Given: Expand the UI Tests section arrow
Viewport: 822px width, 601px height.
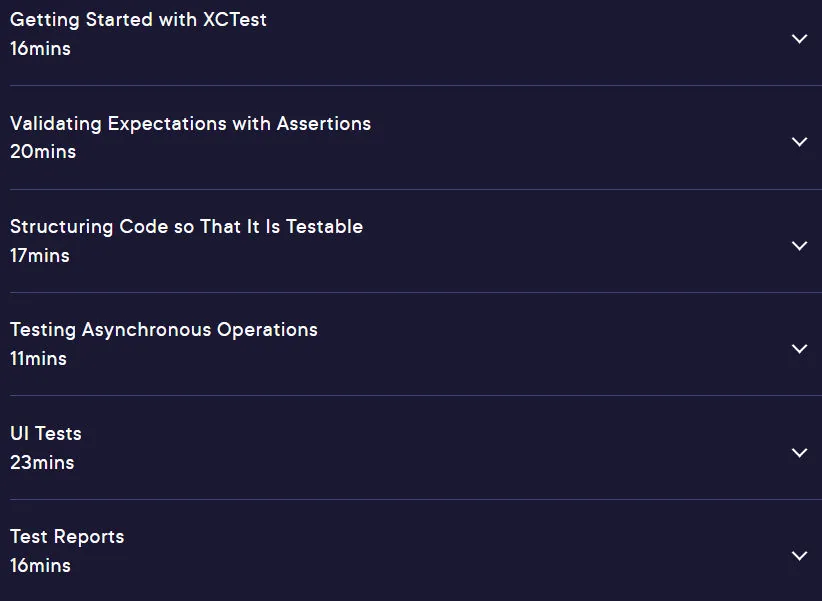Looking at the screenshot, I should (x=799, y=453).
